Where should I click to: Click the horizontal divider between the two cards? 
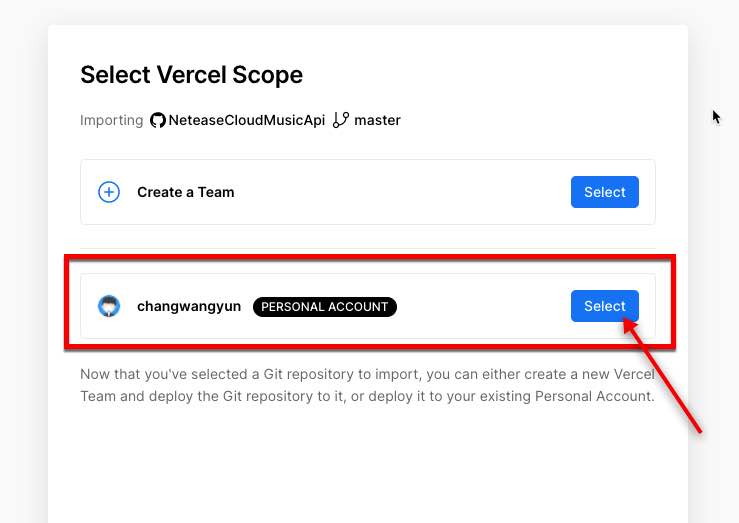point(367,248)
